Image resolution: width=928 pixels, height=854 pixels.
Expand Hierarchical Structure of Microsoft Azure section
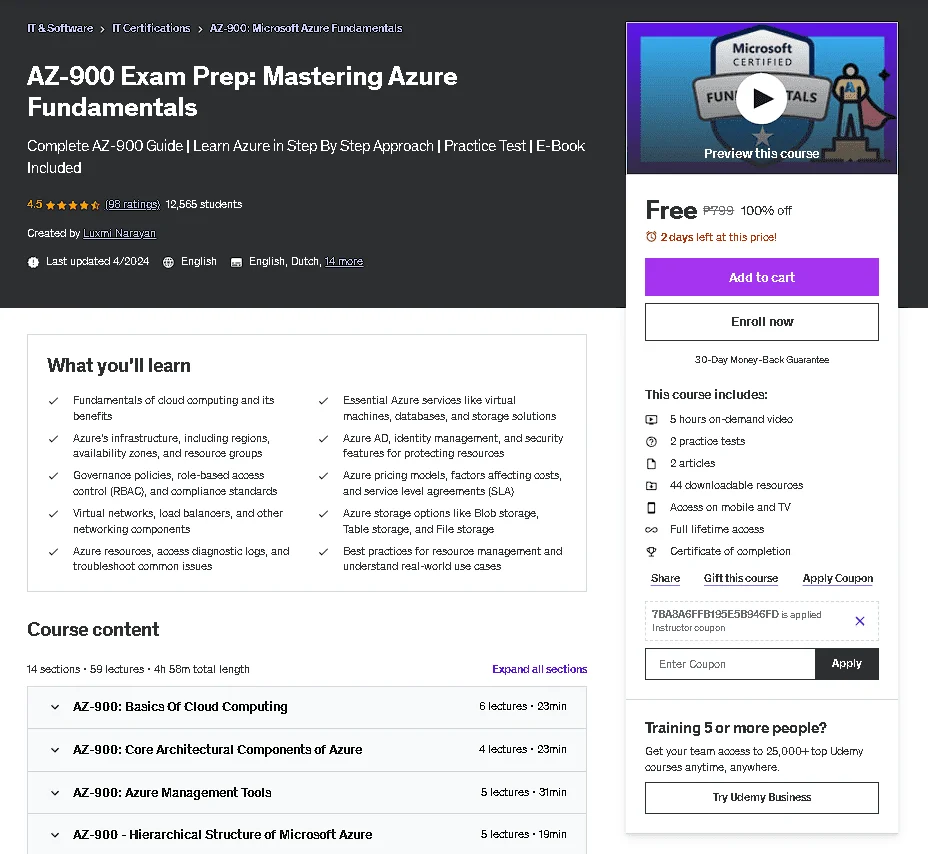pos(307,834)
